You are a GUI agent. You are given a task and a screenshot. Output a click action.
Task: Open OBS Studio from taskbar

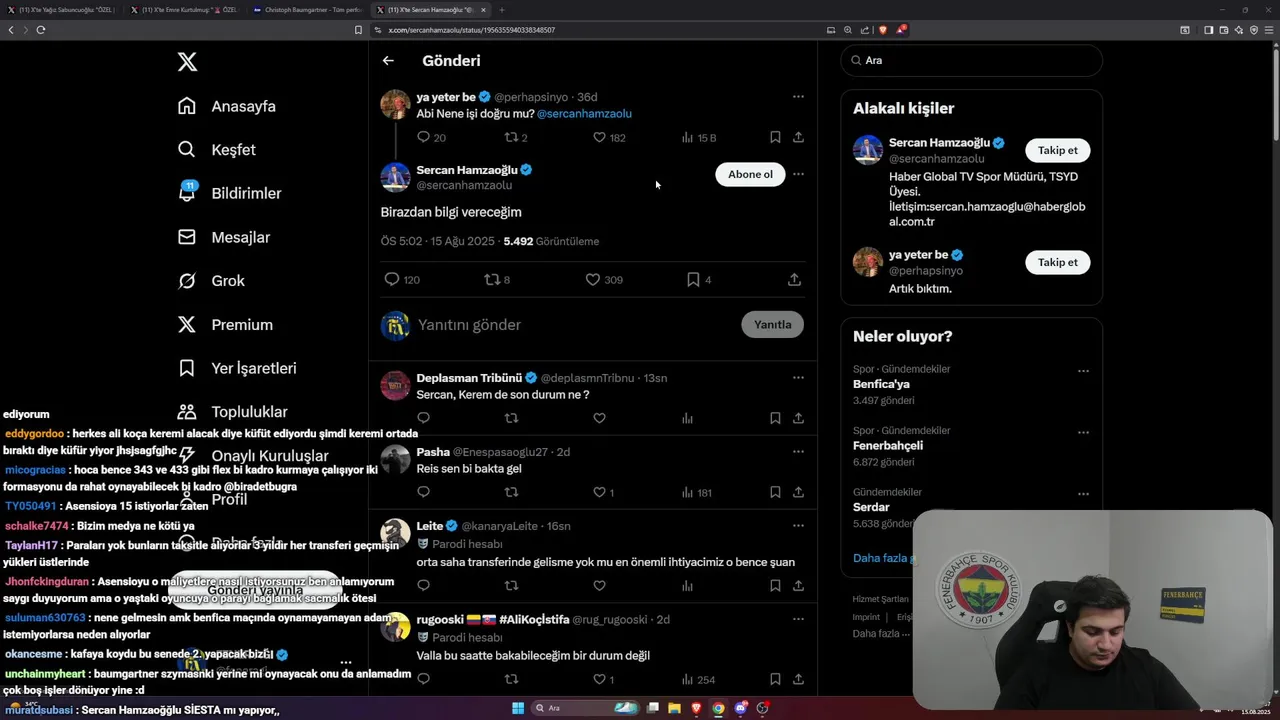[763, 708]
